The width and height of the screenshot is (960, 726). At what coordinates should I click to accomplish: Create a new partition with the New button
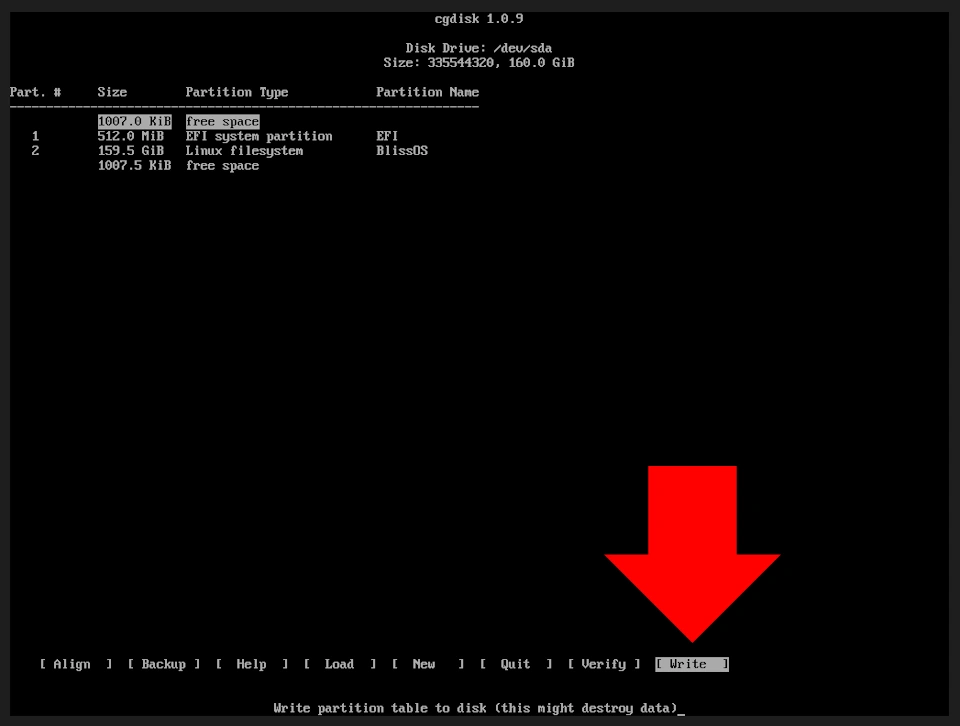(x=423, y=663)
